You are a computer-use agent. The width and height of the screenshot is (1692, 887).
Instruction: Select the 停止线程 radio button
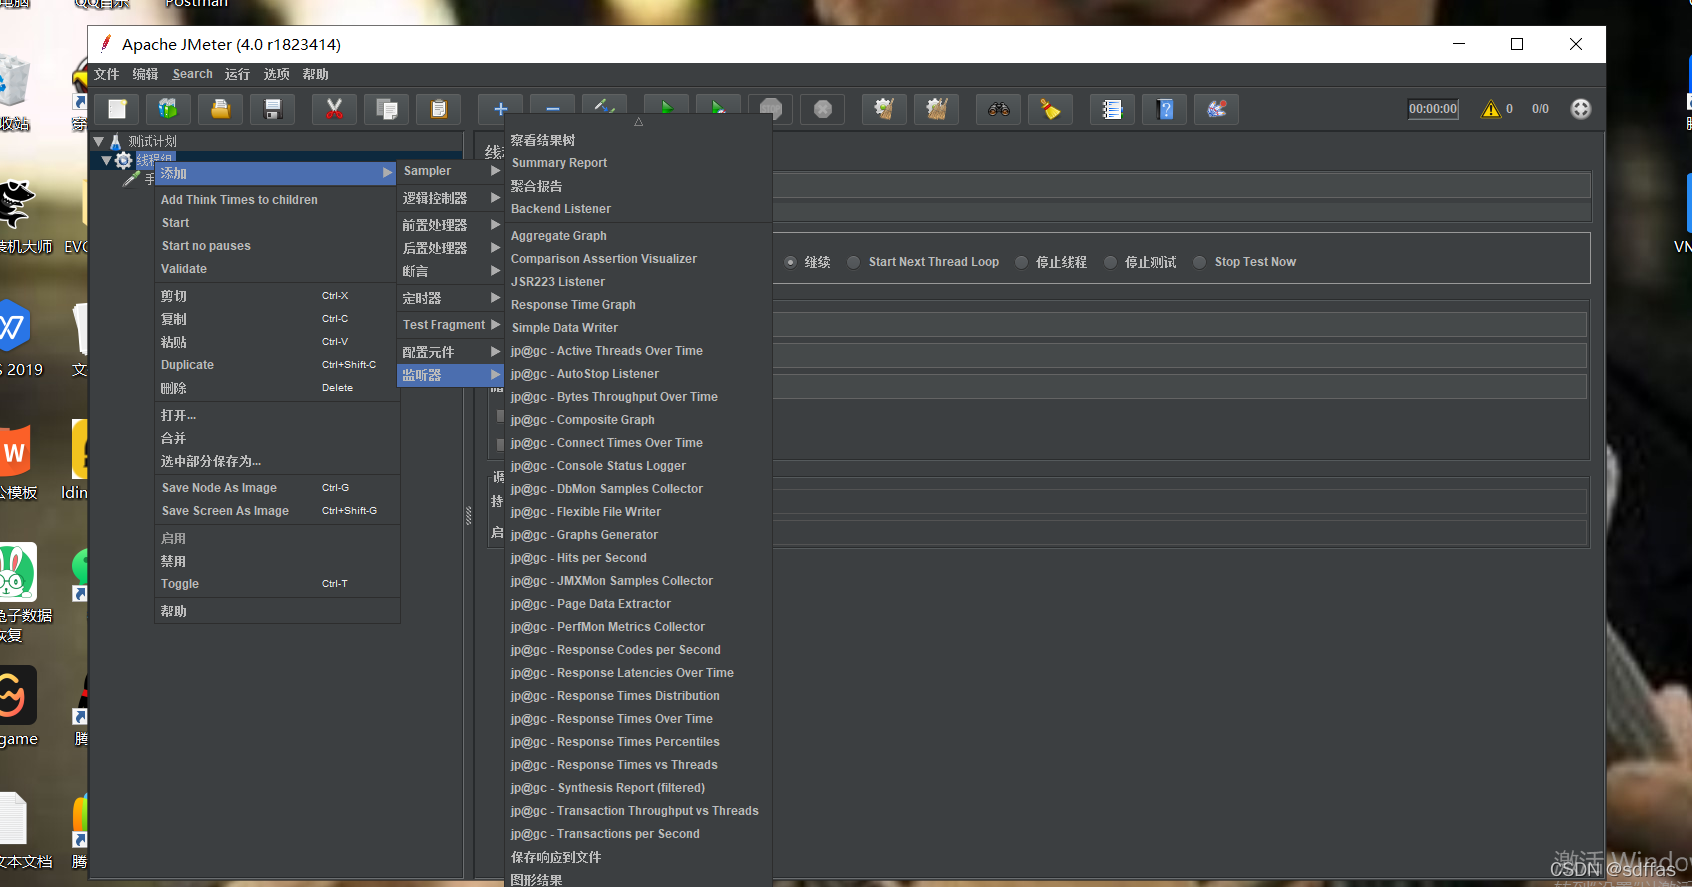[x=1021, y=262]
